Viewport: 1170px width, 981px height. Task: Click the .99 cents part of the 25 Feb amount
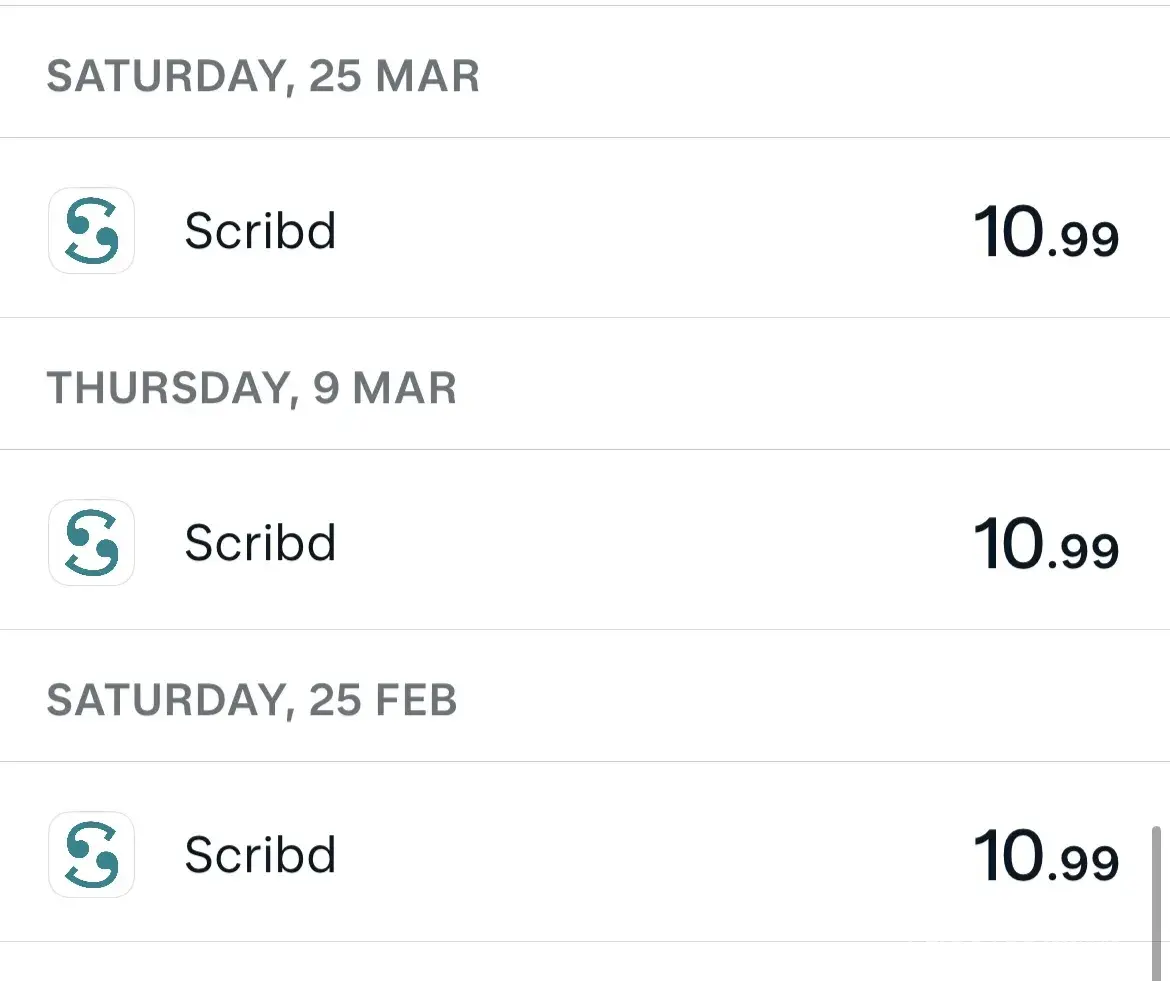[x=1085, y=864]
